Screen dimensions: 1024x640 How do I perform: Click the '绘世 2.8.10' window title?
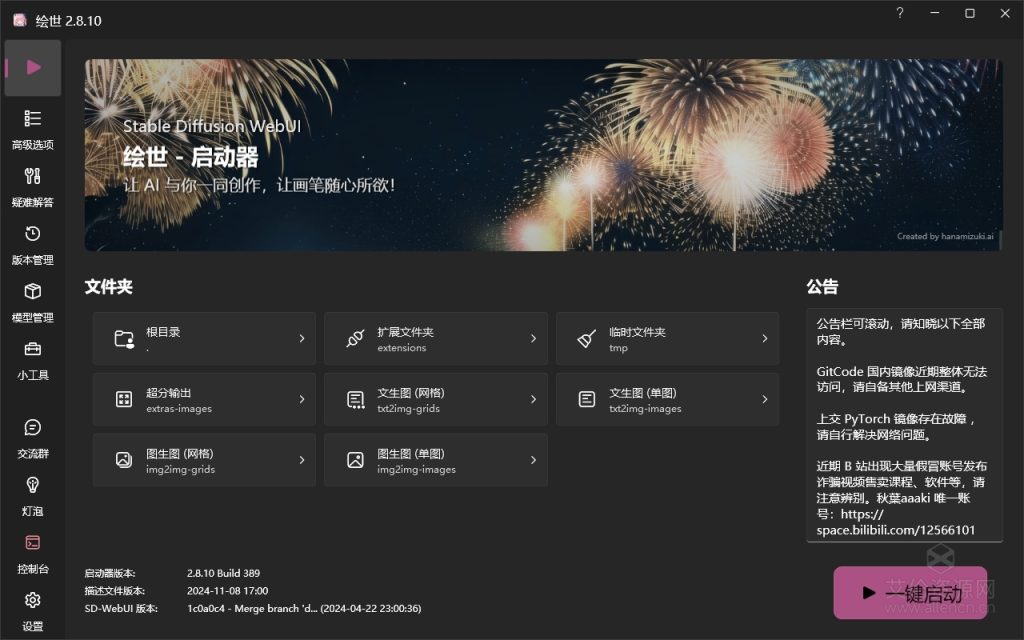(69, 21)
